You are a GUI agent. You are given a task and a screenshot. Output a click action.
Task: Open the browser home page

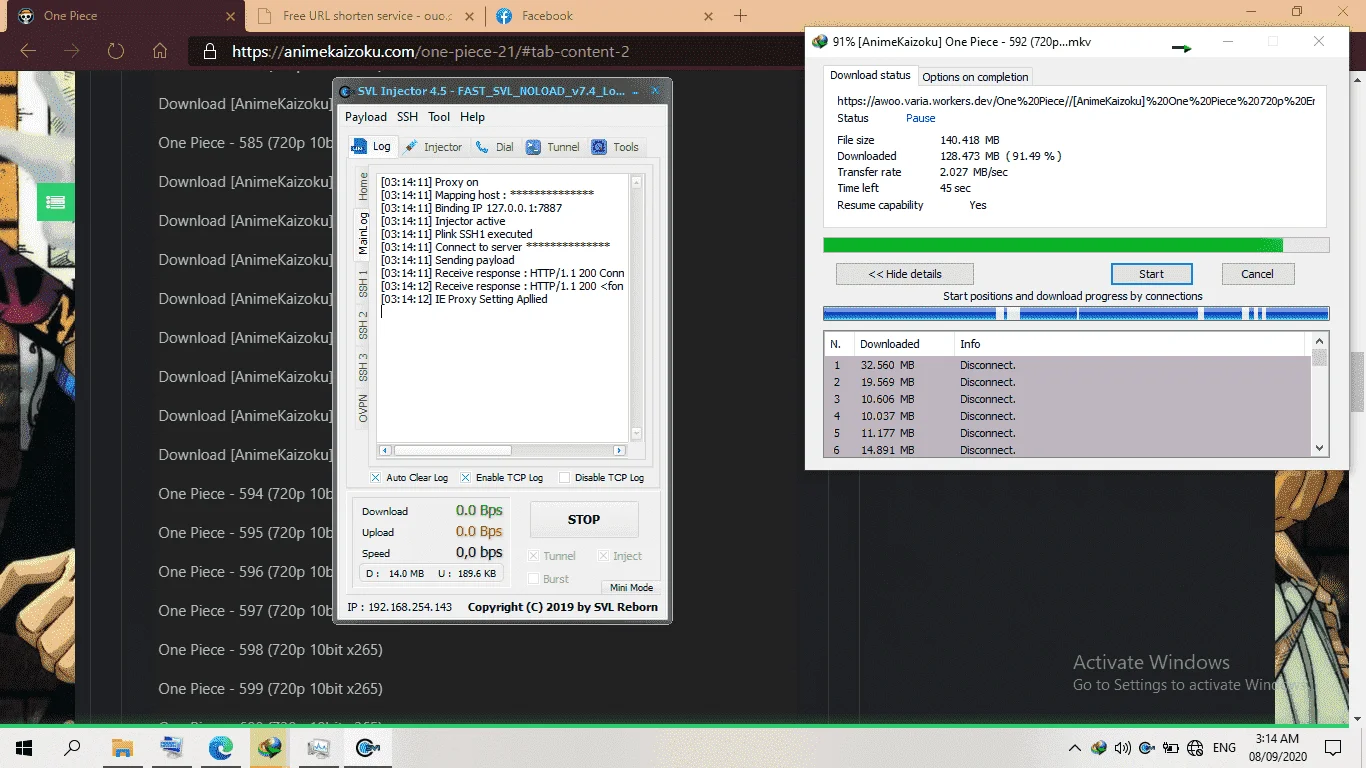[160, 51]
